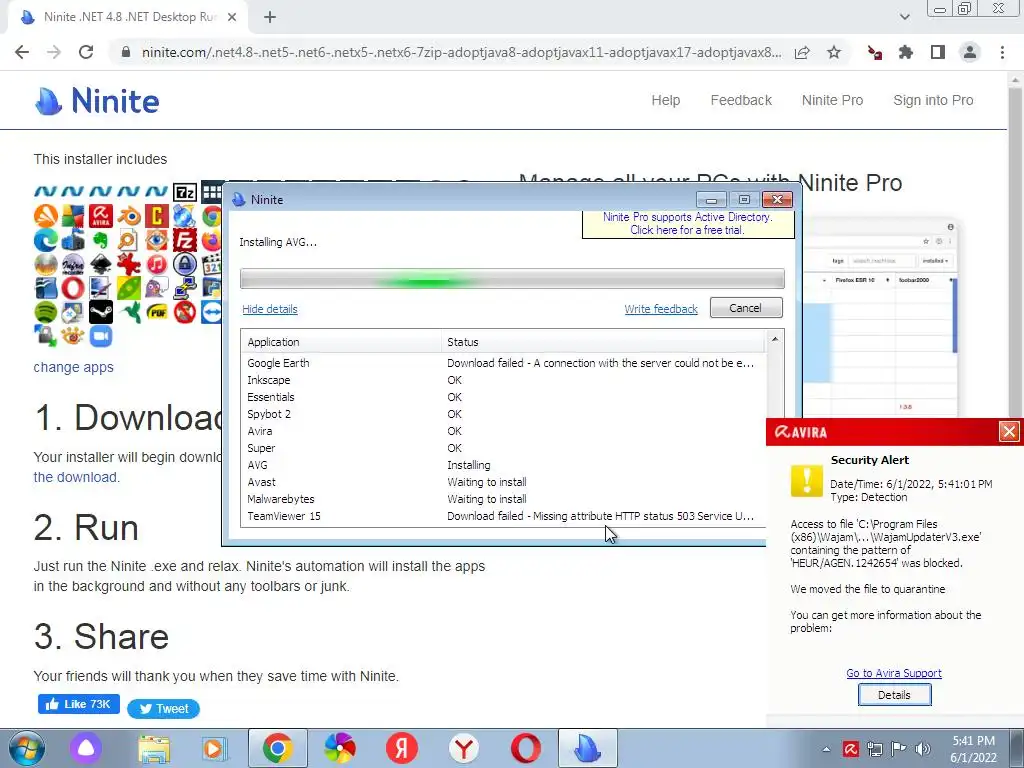Viewport: 1024px width, 768px height.
Task: Open Chrome extensions puzzle icon
Action: tap(906, 53)
